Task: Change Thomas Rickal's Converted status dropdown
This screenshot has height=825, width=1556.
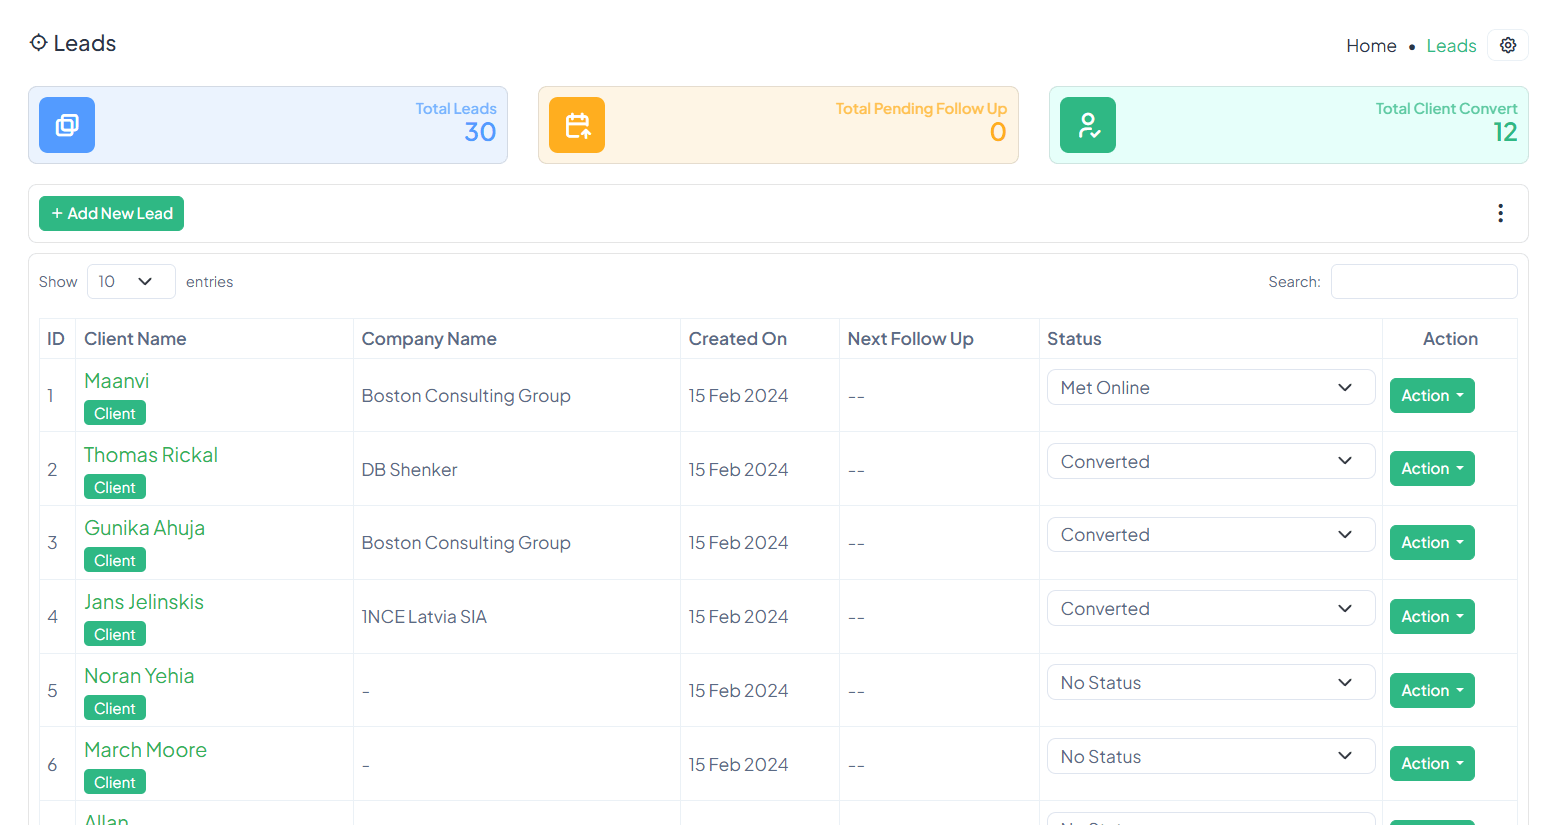Action: coord(1210,462)
